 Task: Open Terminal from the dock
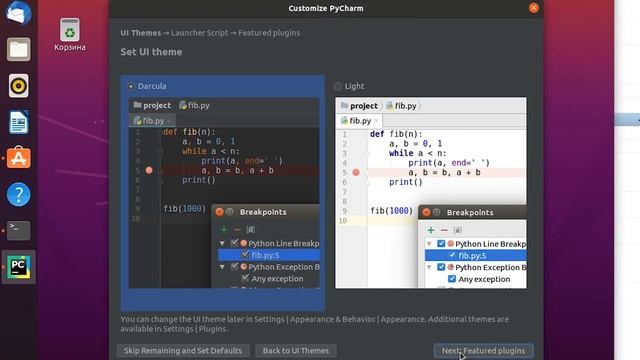coord(18,231)
